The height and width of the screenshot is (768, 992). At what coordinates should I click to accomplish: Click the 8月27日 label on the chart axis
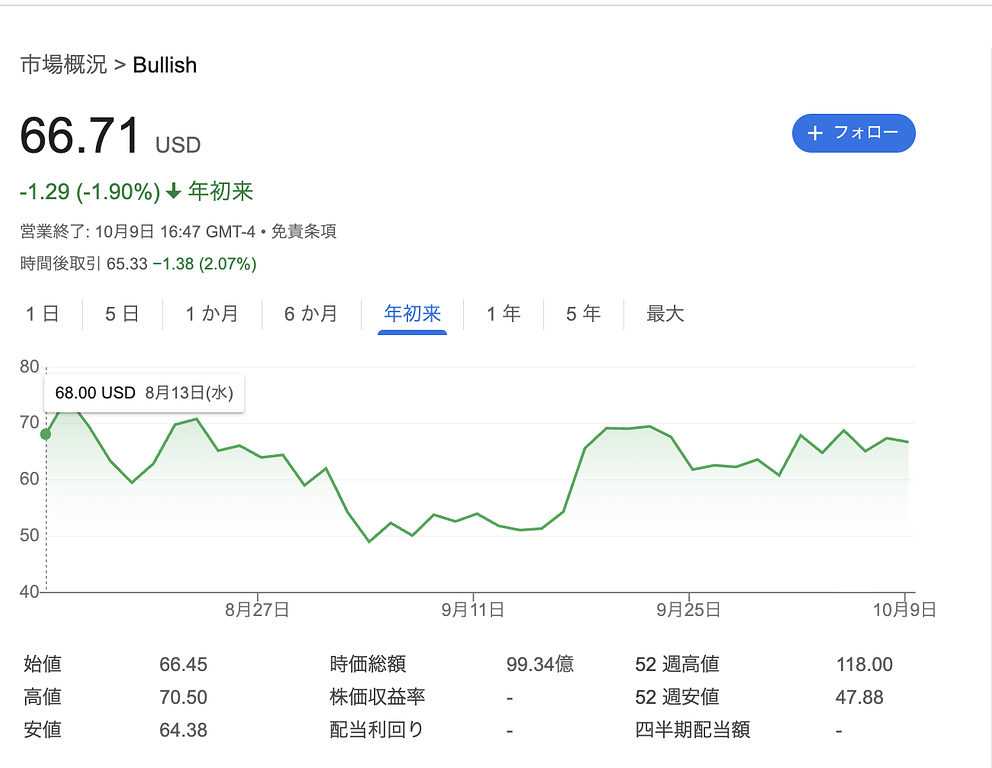pyautogui.click(x=257, y=609)
